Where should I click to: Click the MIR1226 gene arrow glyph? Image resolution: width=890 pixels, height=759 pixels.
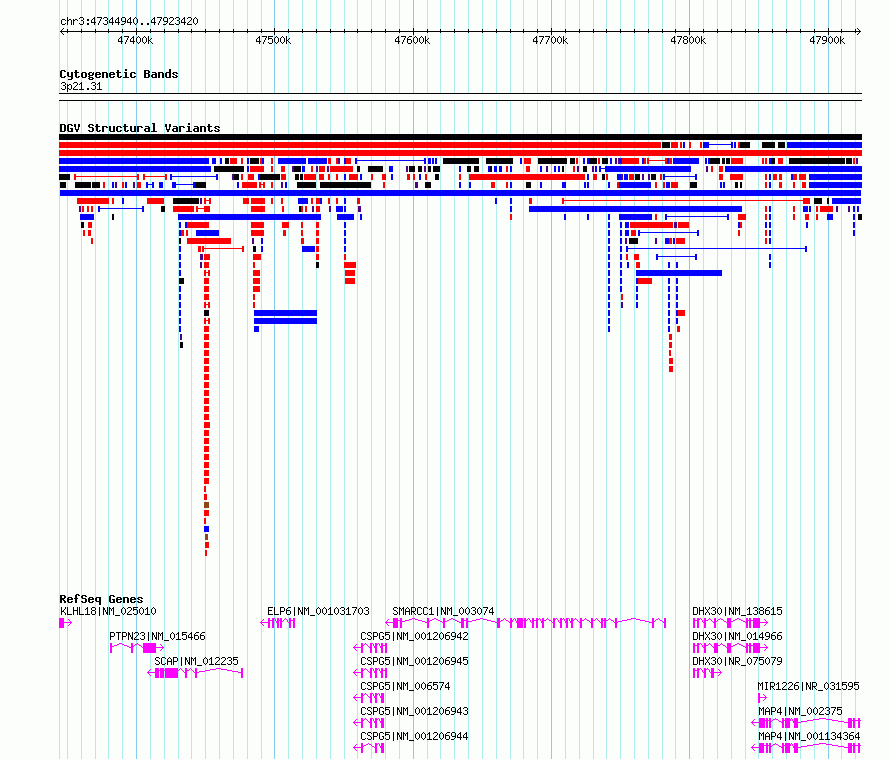pyautogui.click(x=762, y=698)
